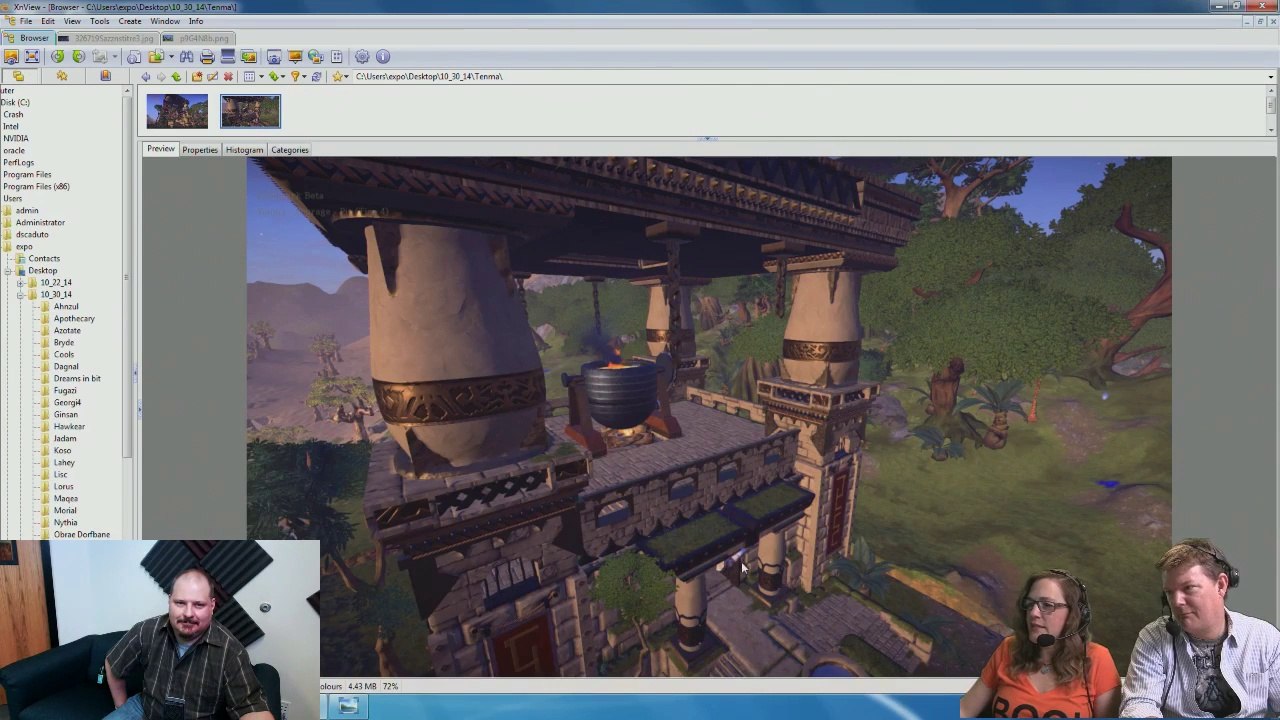Screen dimensions: 1280x720
Task: Switch to the p9G4N8b.png tab
Action: (x=197, y=38)
